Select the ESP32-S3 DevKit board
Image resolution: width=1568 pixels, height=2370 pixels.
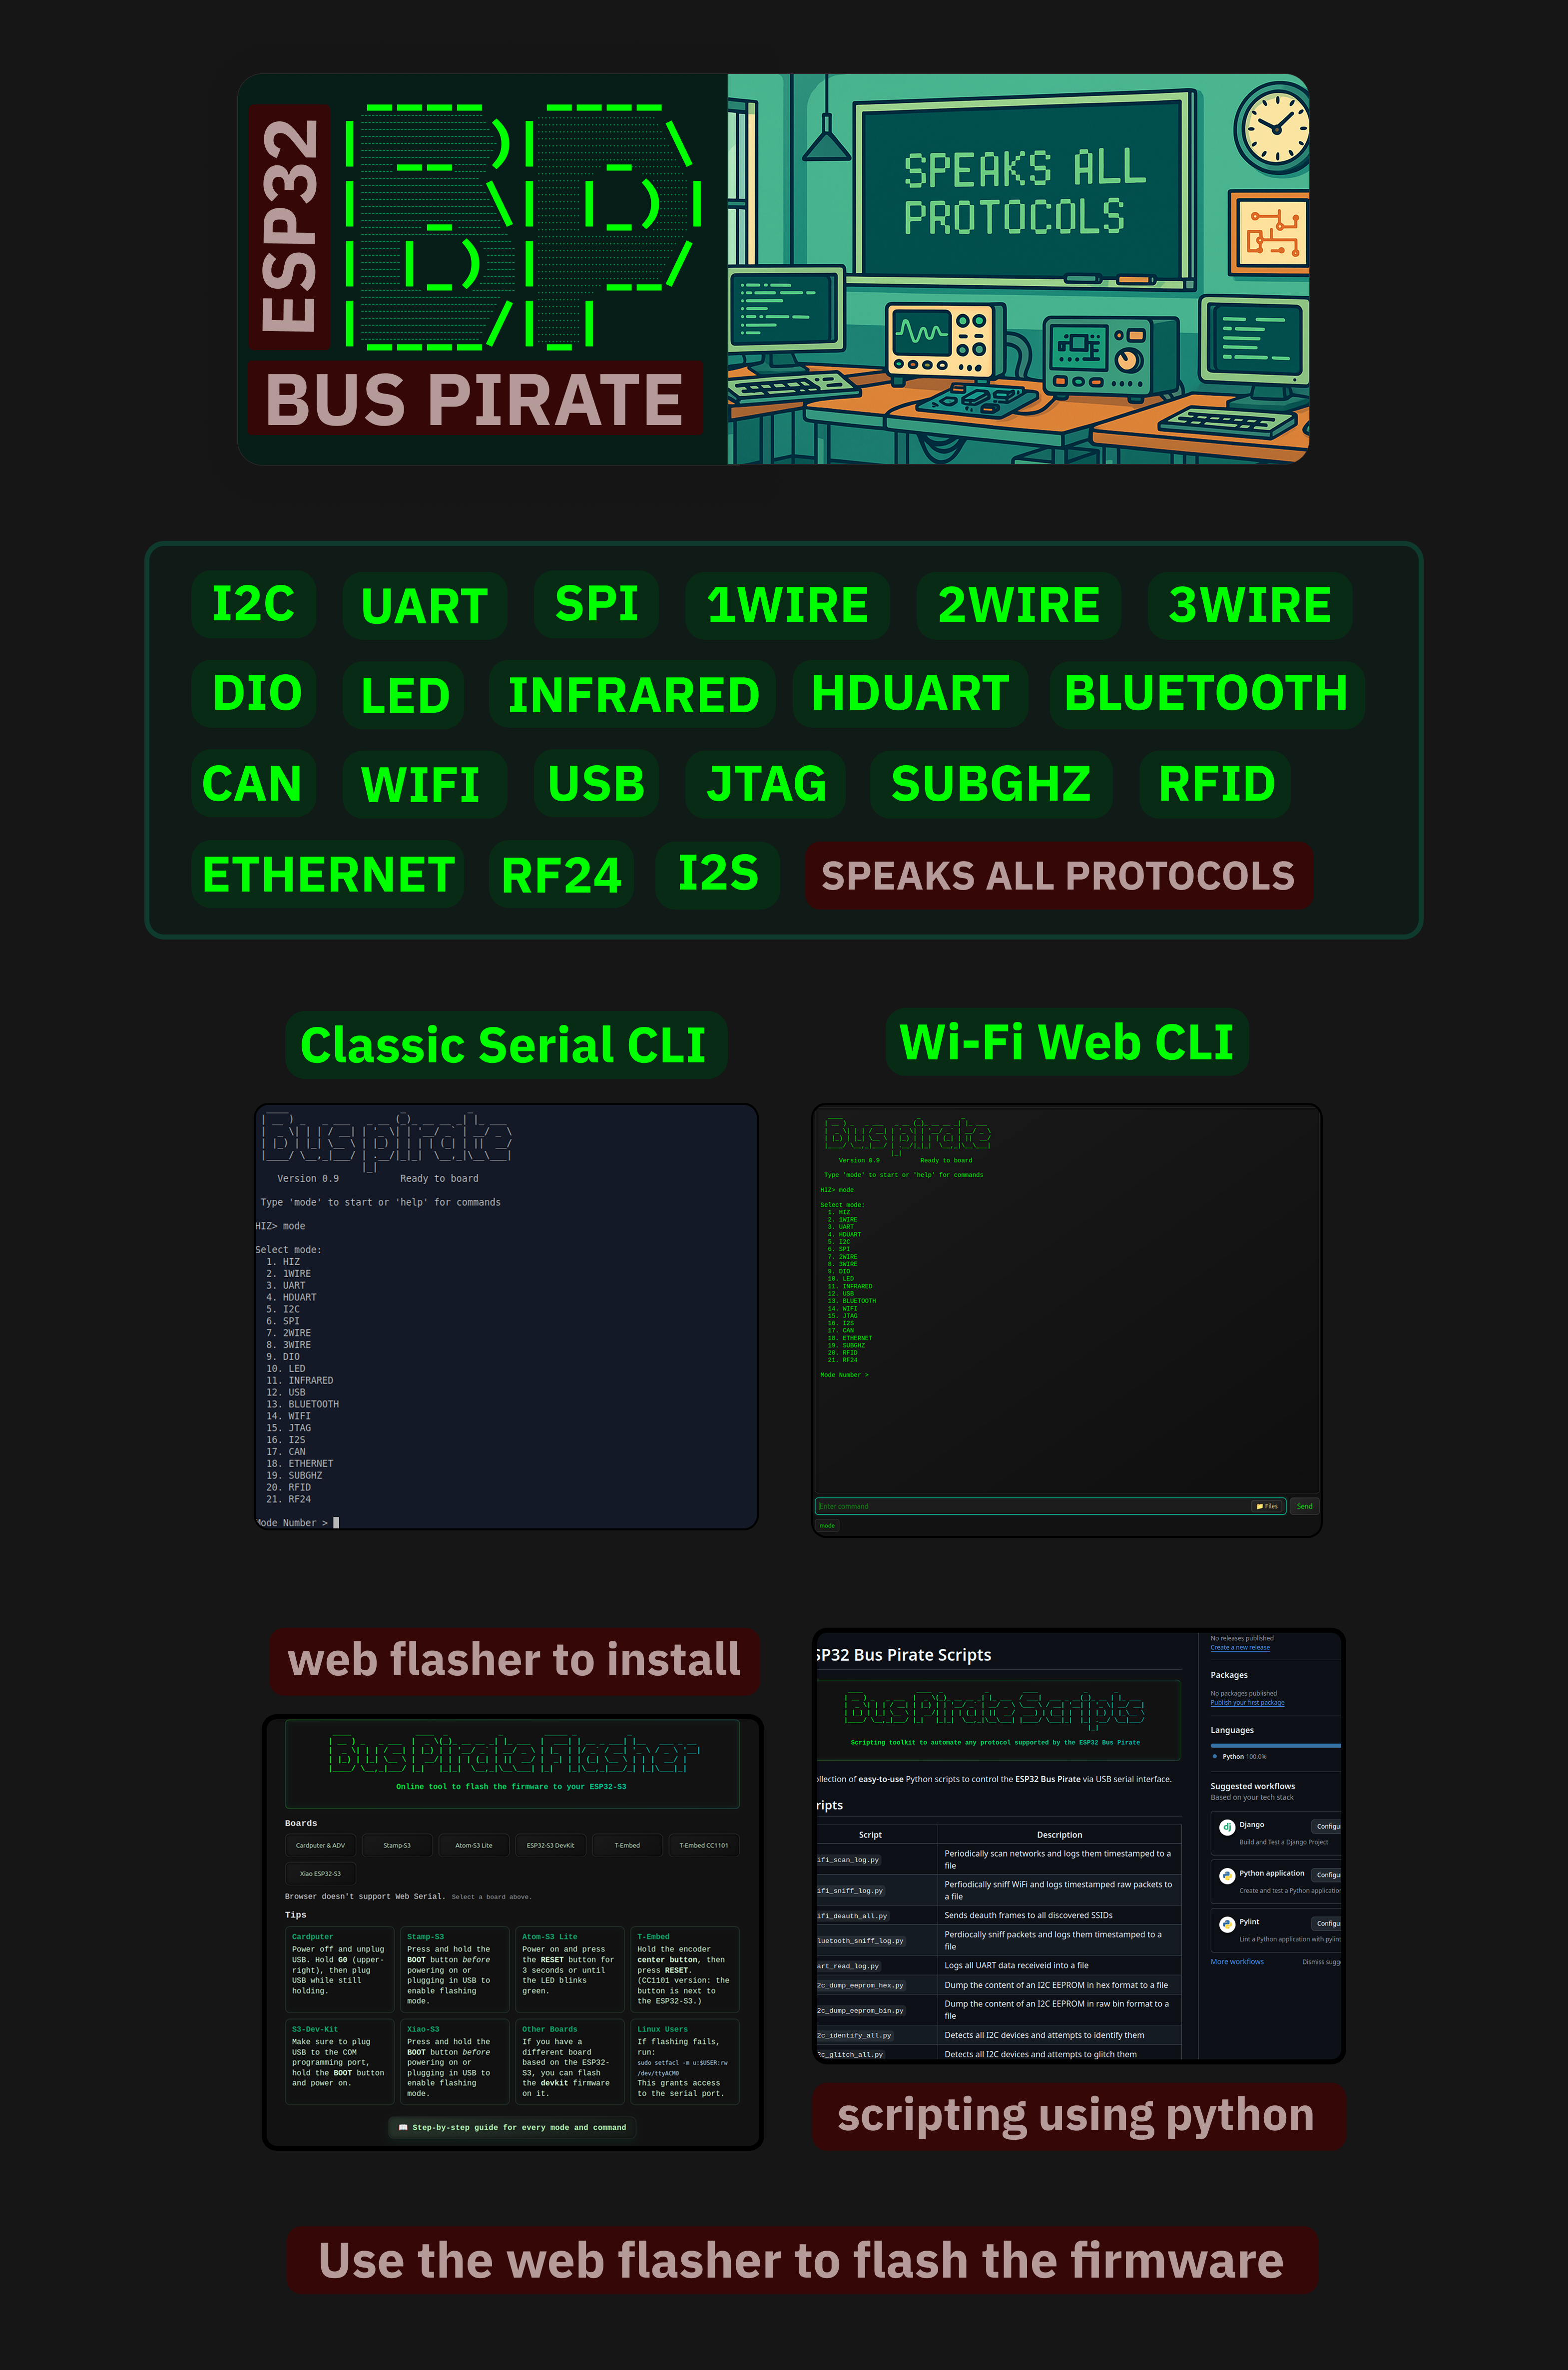pos(550,1845)
